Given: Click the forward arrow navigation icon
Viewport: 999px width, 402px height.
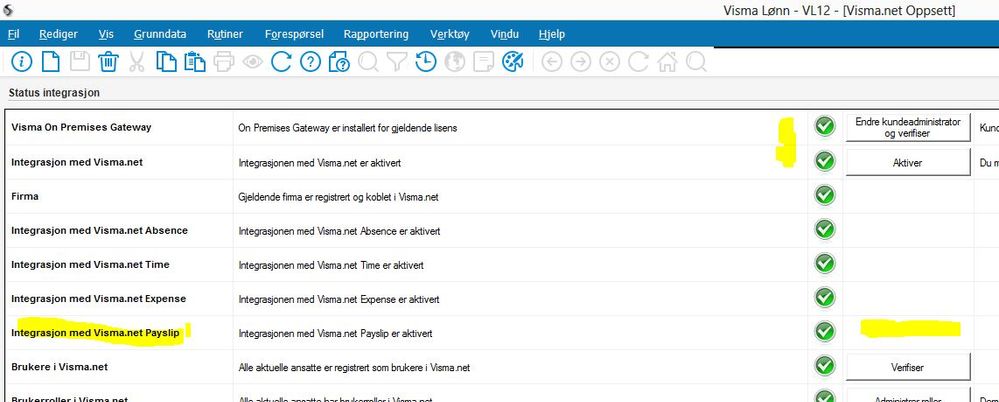Looking at the screenshot, I should (x=580, y=62).
